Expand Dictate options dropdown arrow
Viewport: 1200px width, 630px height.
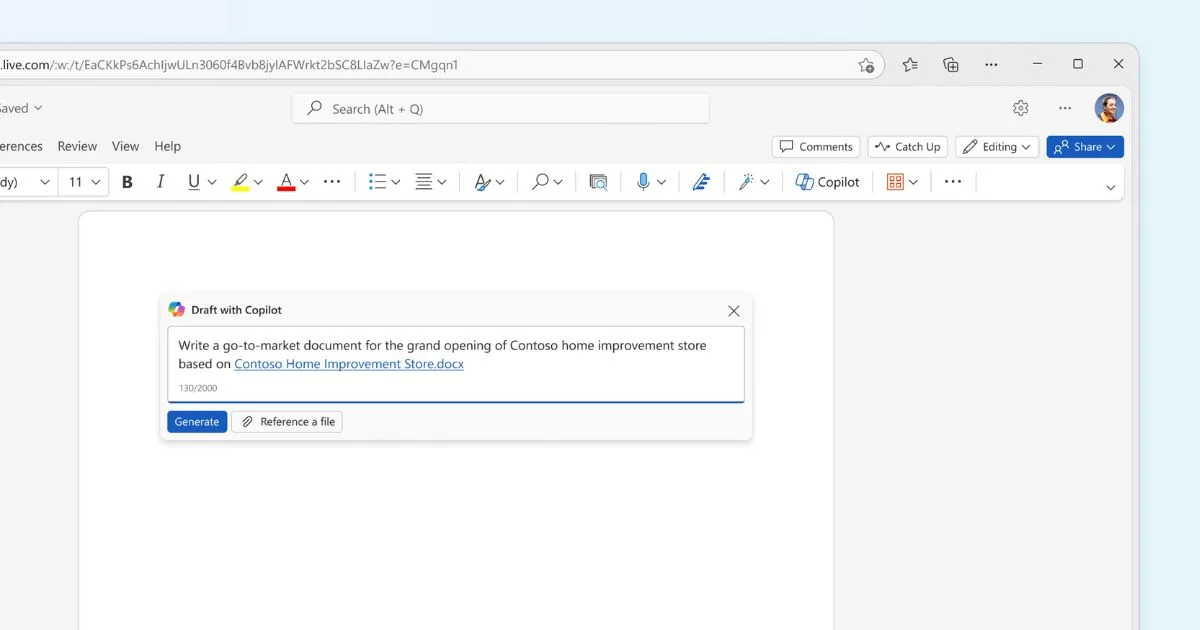(661, 182)
